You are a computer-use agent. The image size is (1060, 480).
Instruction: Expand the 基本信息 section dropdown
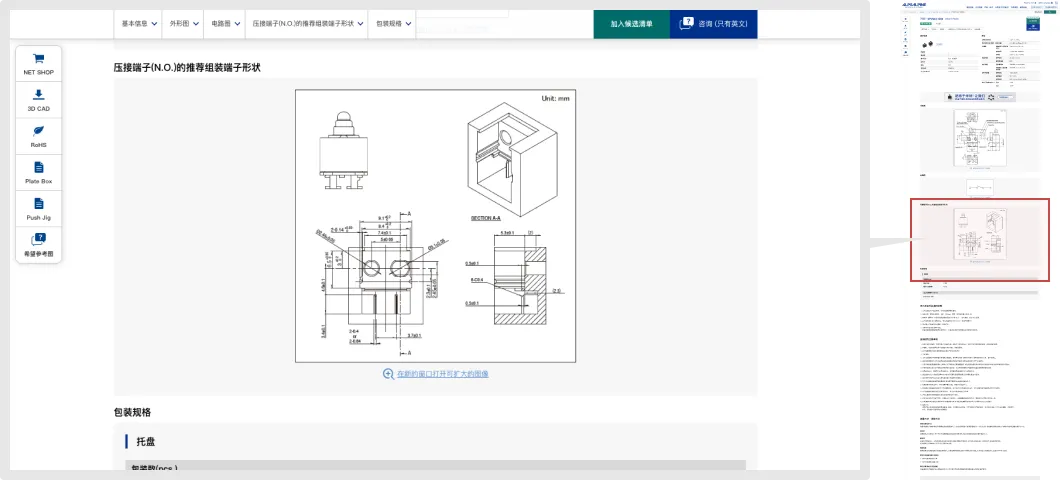[138, 23]
